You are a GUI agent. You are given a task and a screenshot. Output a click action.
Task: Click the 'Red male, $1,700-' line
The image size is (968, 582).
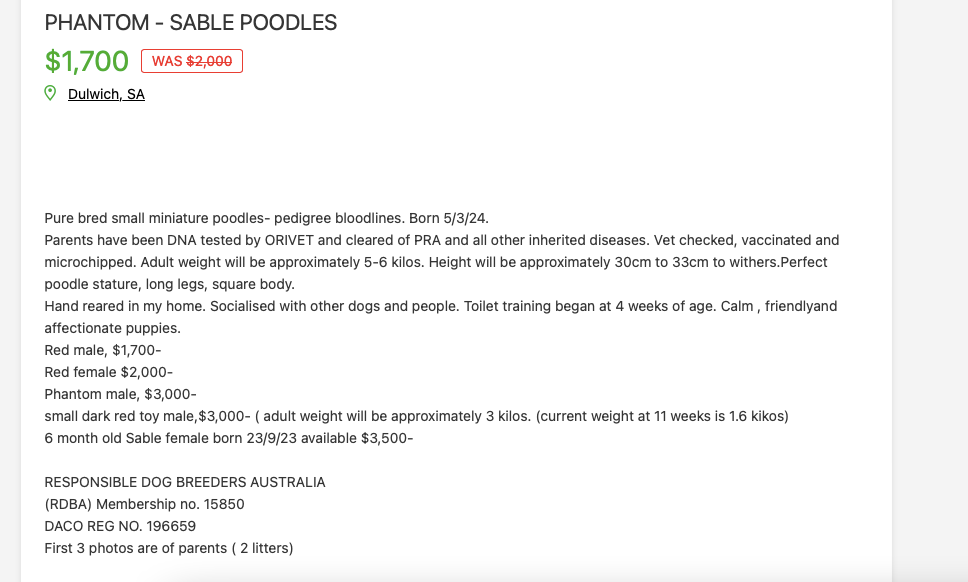[103, 351]
